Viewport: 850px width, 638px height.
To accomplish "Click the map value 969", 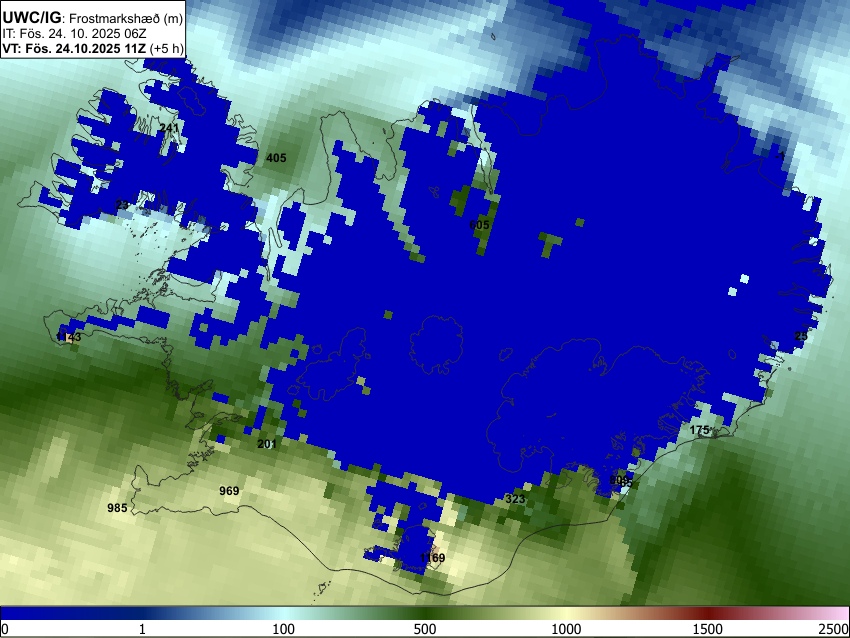I will tap(229, 491).
